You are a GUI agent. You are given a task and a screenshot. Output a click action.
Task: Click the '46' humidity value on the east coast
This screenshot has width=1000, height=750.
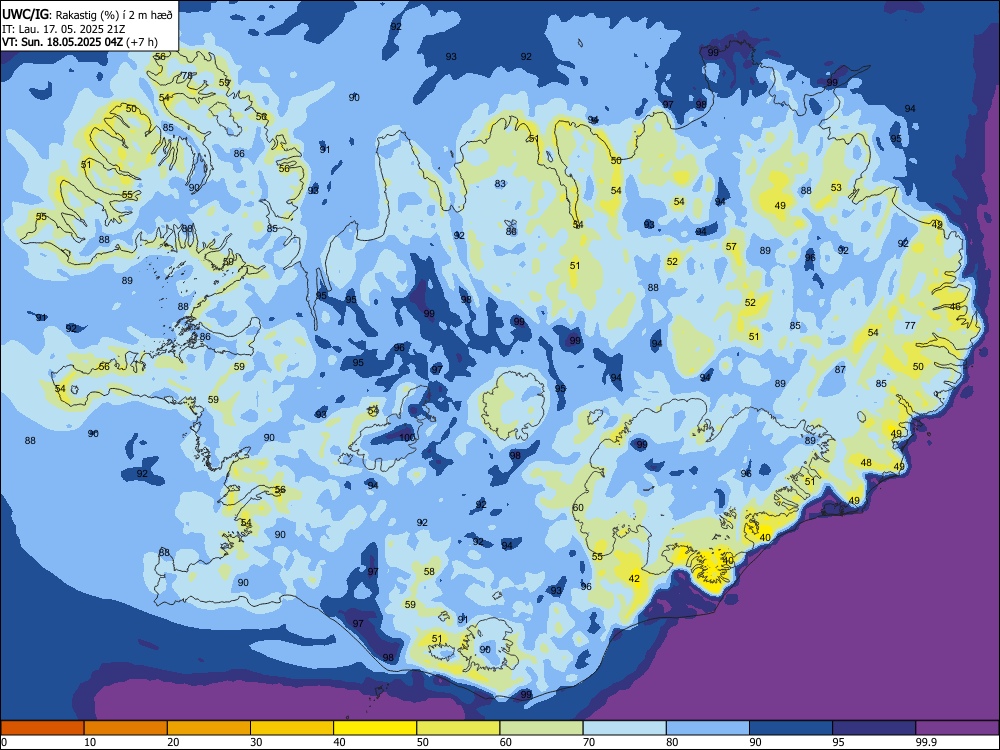pos(955,307)
